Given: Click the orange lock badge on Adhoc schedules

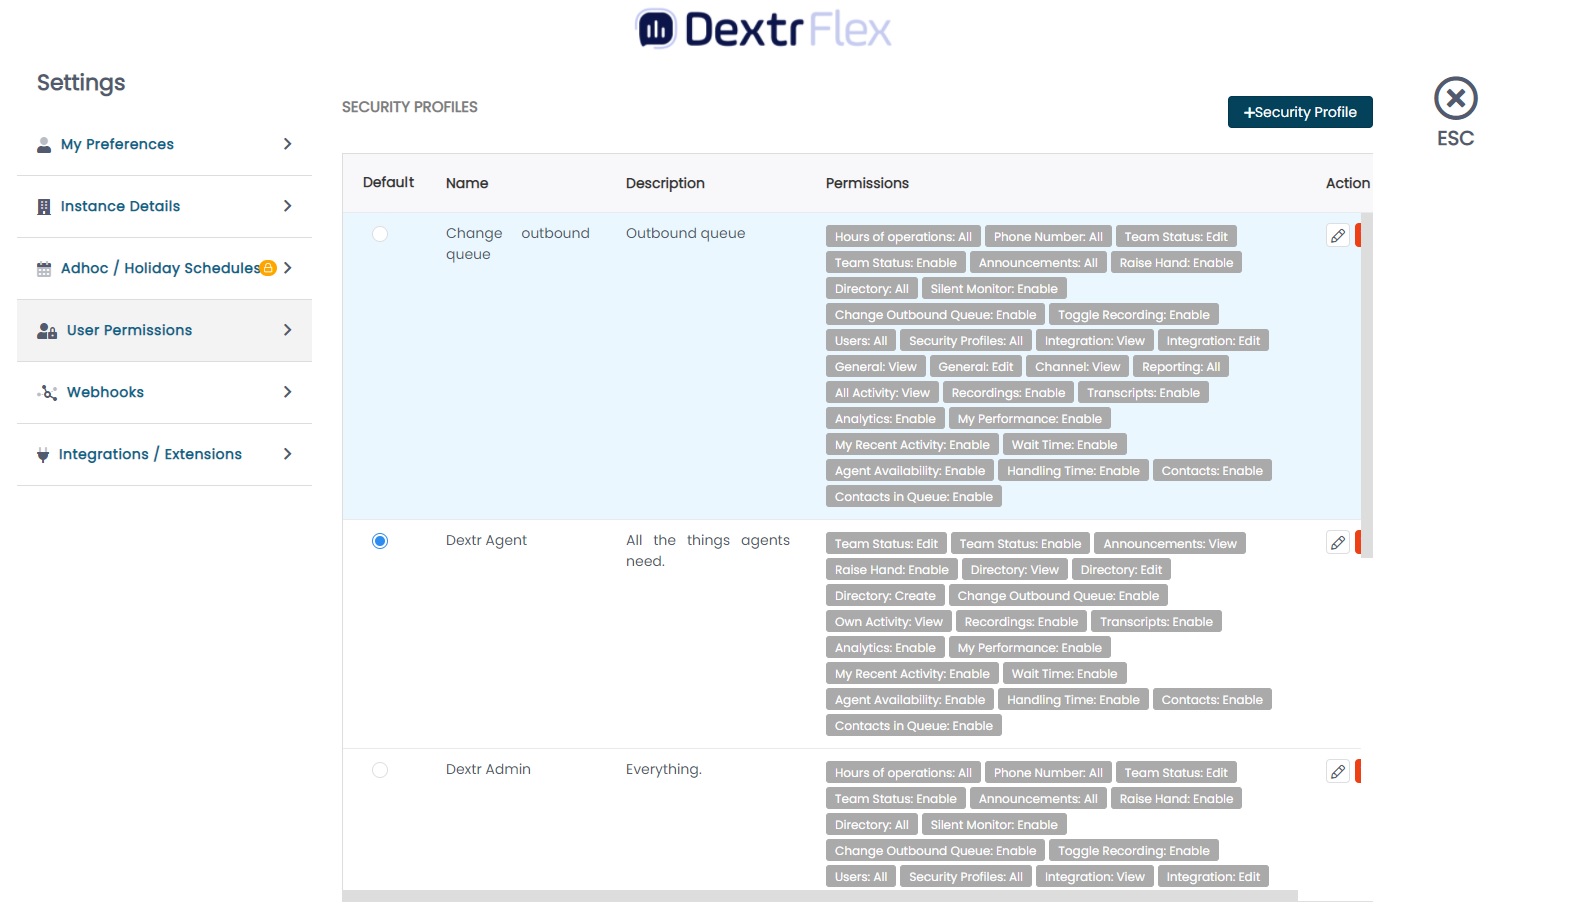Looking at the screenshot, I should [x=268, y=268].
